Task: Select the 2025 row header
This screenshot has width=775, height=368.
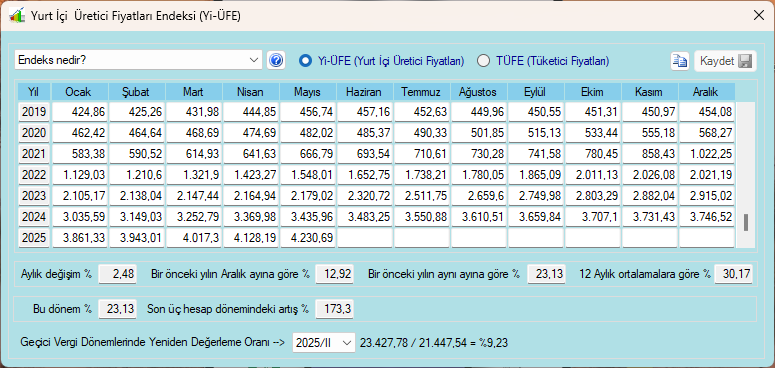Action: [34, 238]
